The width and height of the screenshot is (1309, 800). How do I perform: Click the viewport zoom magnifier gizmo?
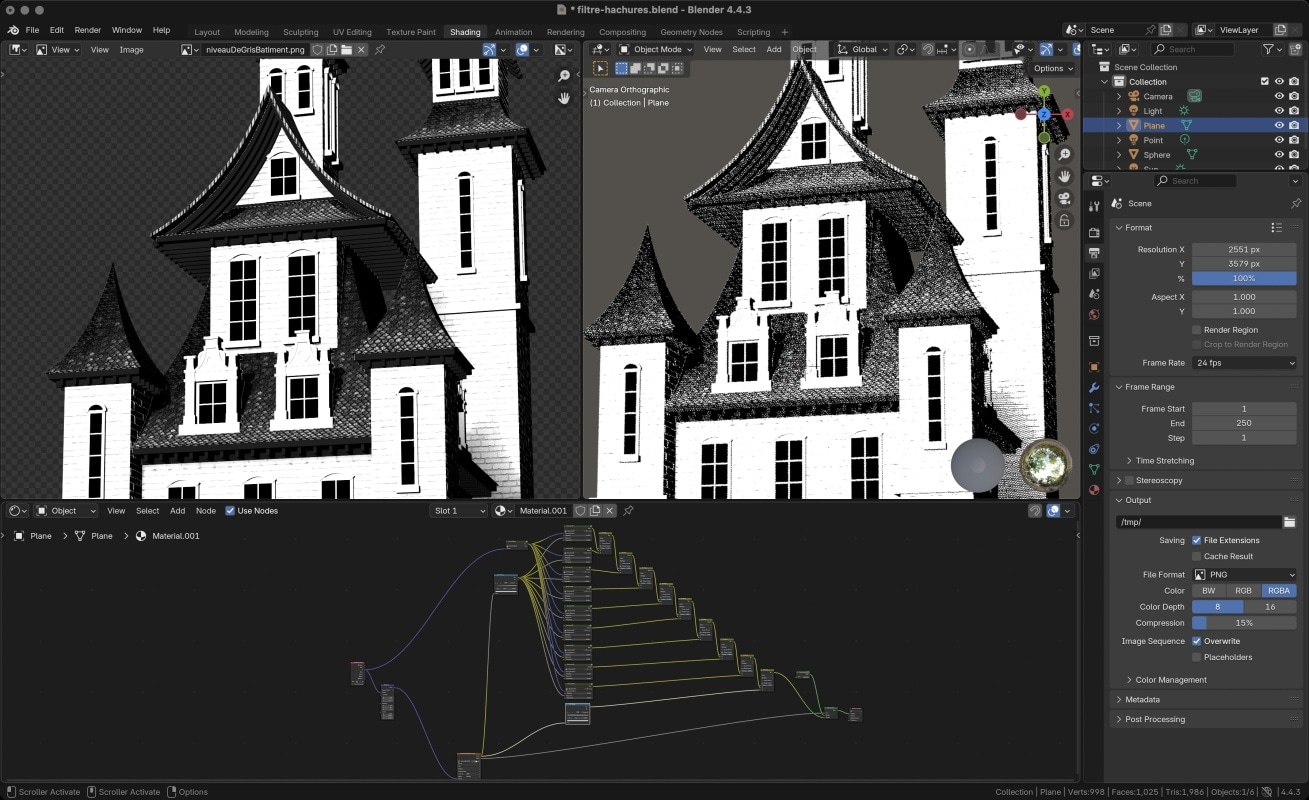(1065, 155)
